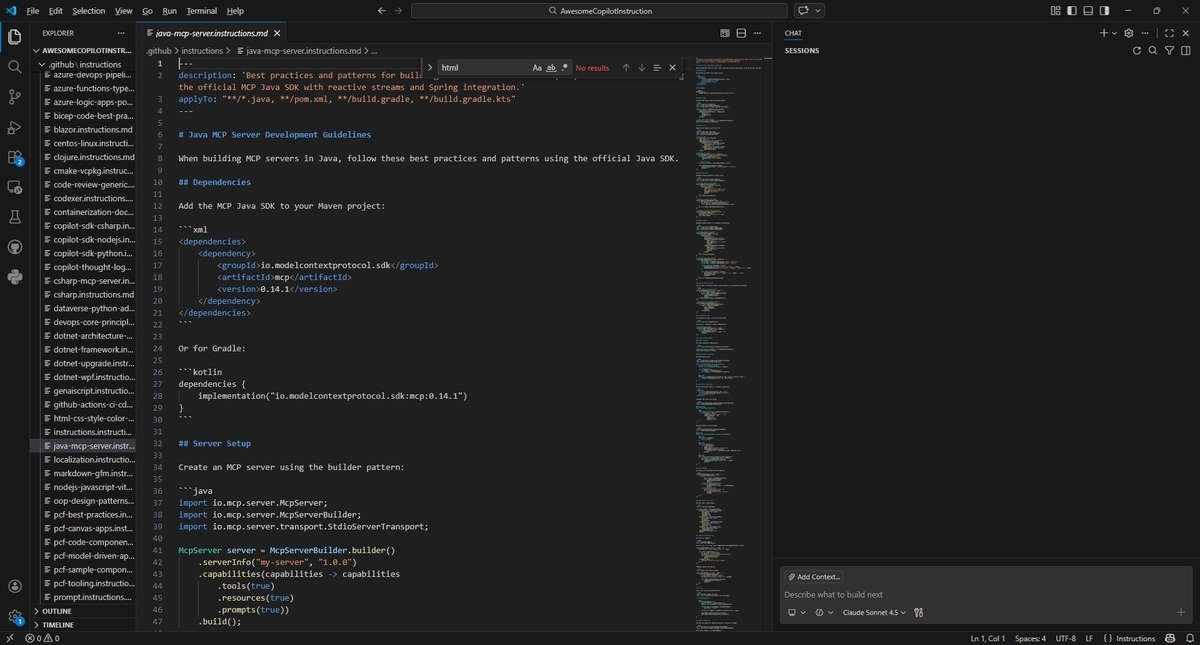
Task: Collapse the AWESOMECOPILOTINSTR... root folder
Action: click(84, 50)
